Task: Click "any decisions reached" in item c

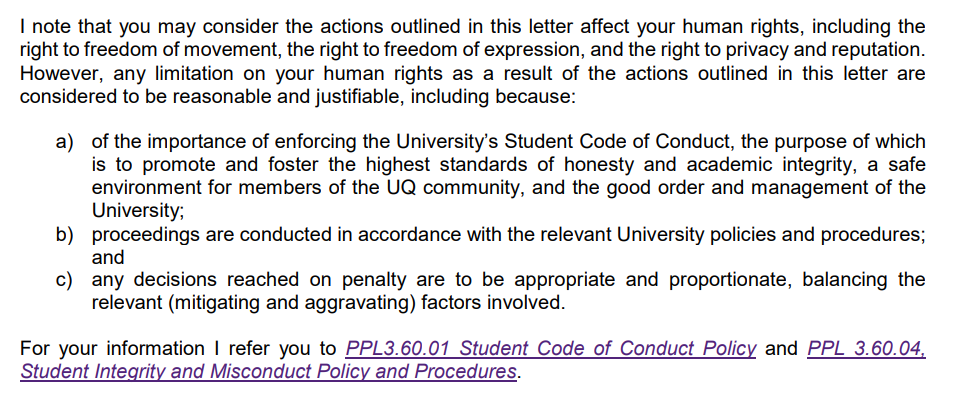Action: coord(196,280)
